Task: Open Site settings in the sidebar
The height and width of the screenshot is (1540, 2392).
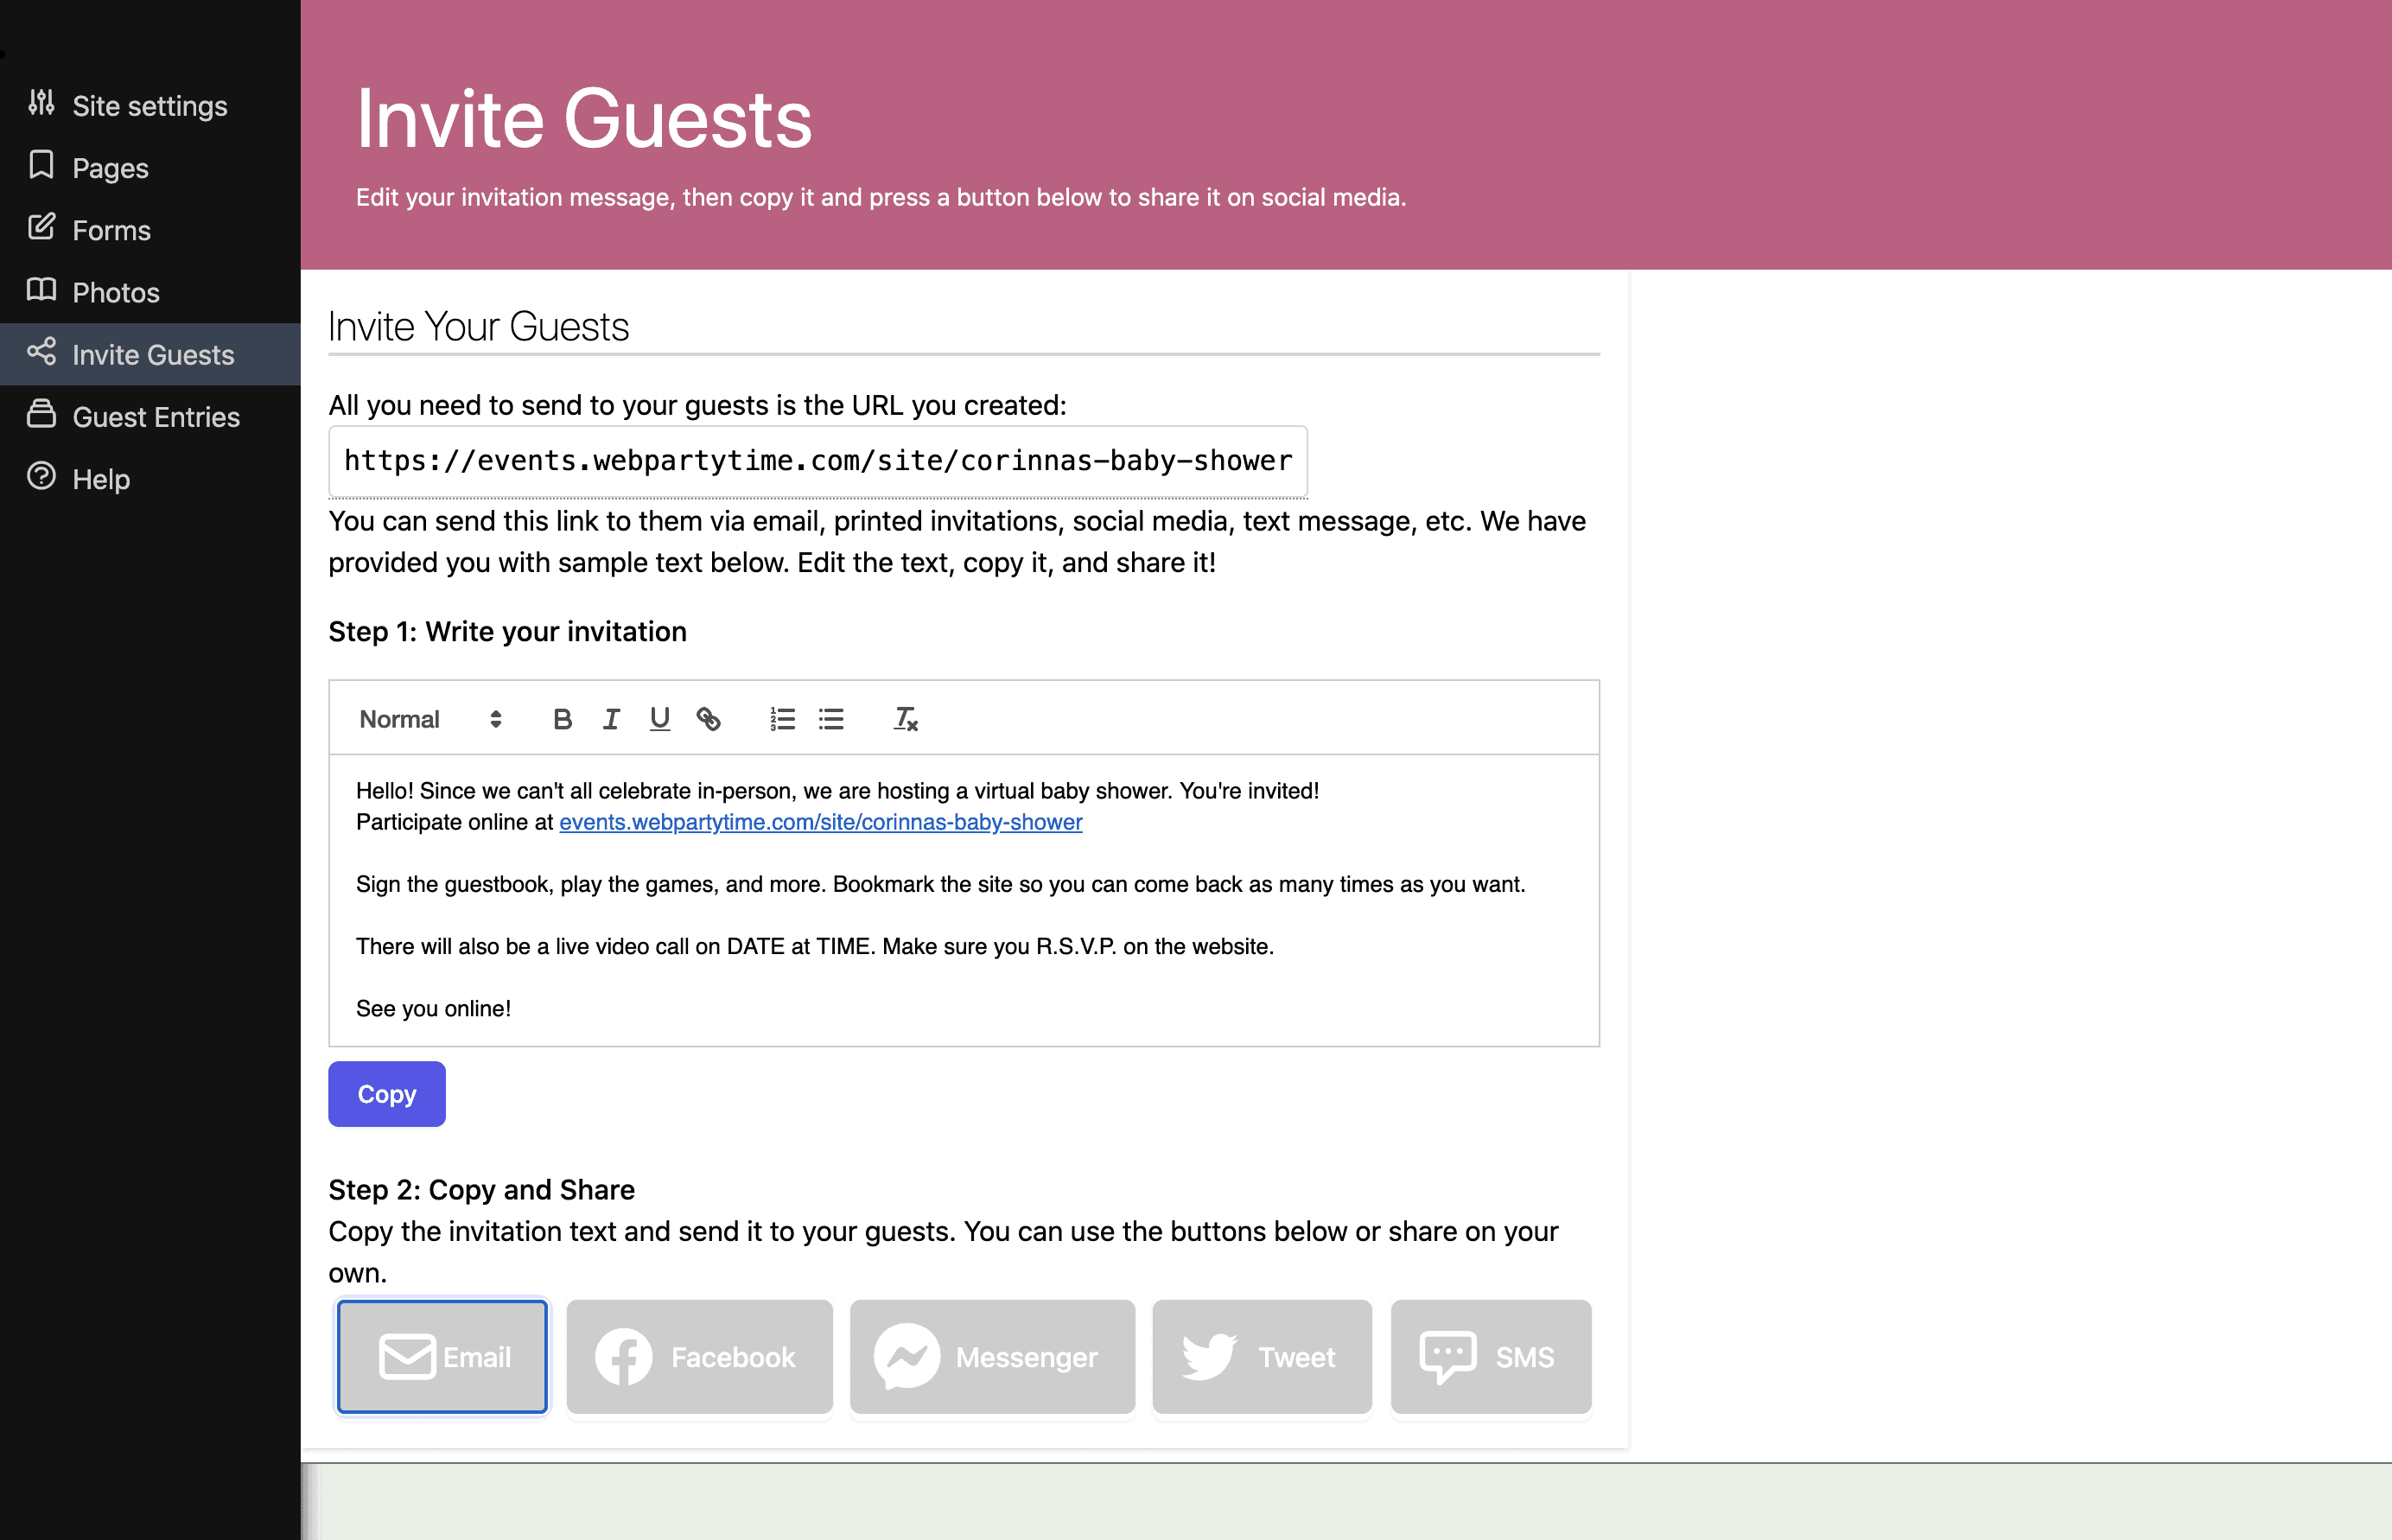Action: pyautogui.click(x=149, y=105)
